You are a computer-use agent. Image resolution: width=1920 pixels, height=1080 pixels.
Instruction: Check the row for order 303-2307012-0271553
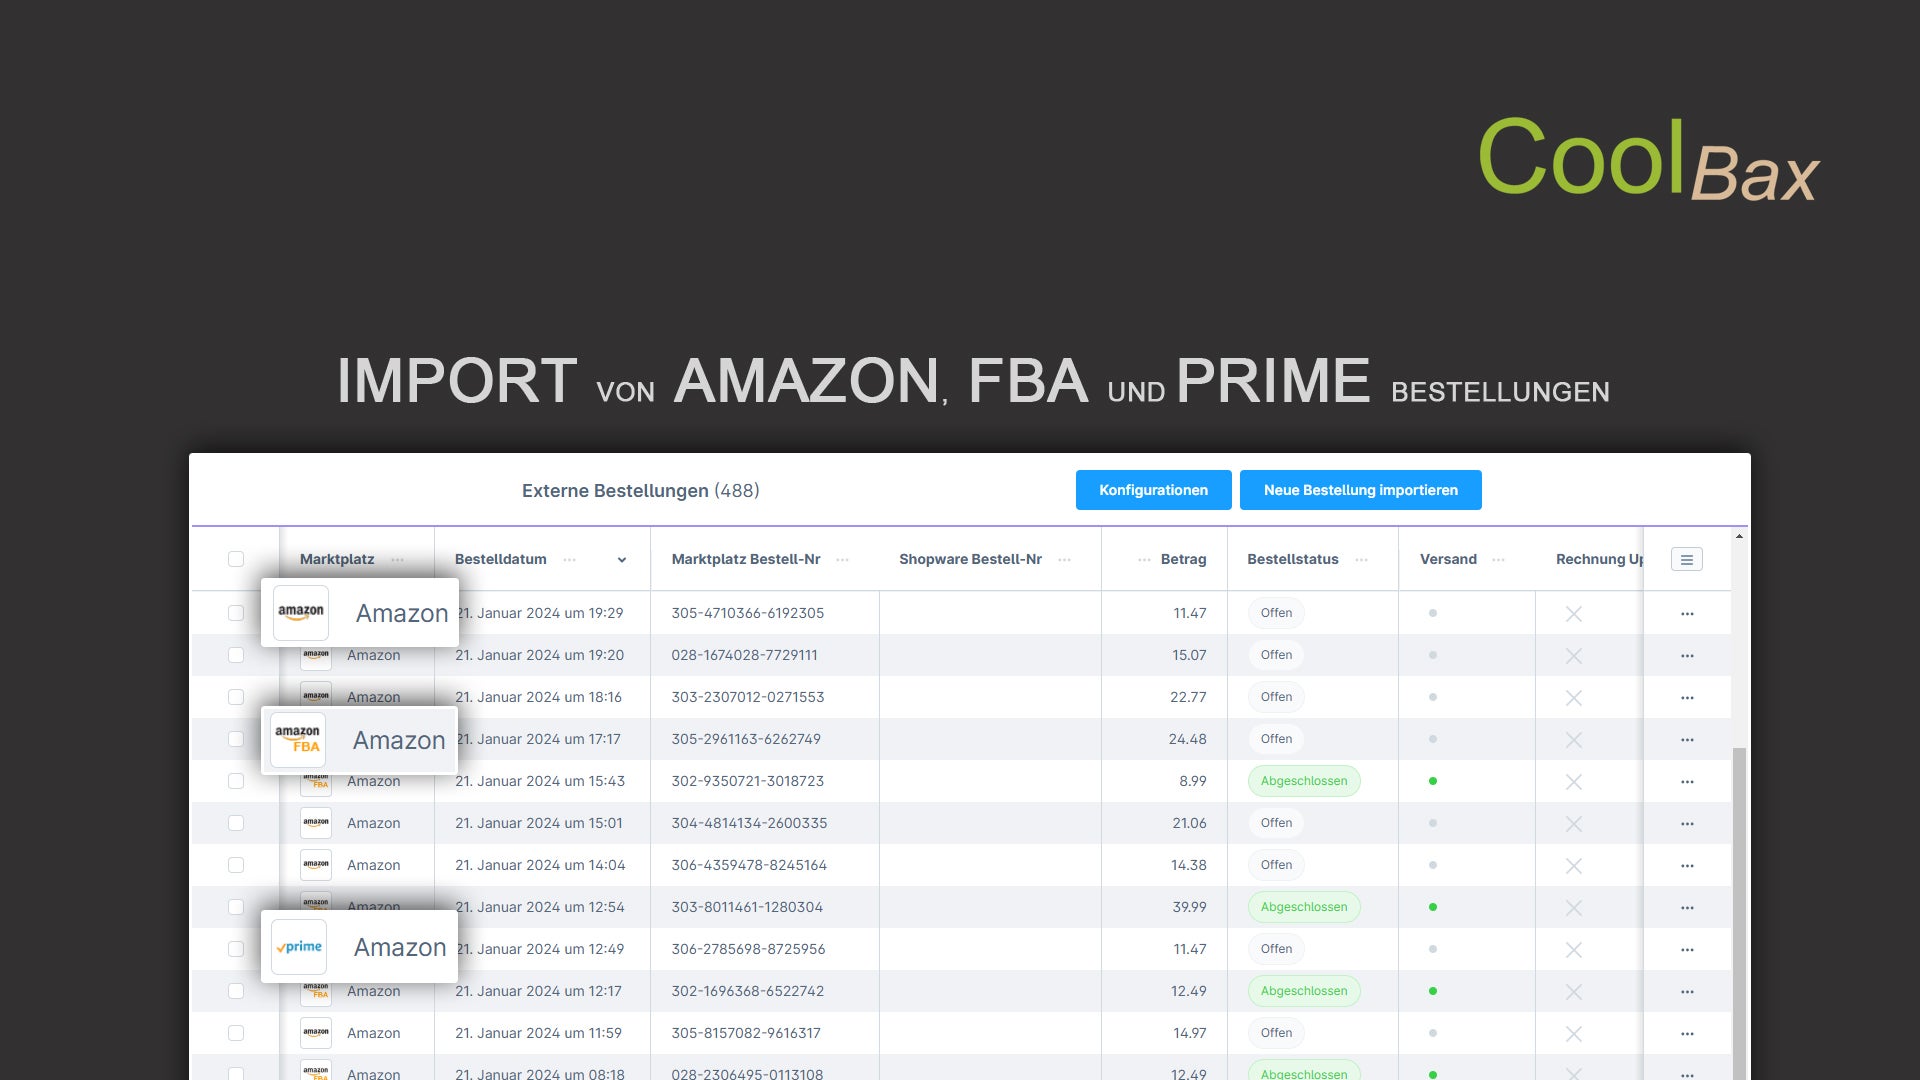pyautogui.click(x=236, y=697)
